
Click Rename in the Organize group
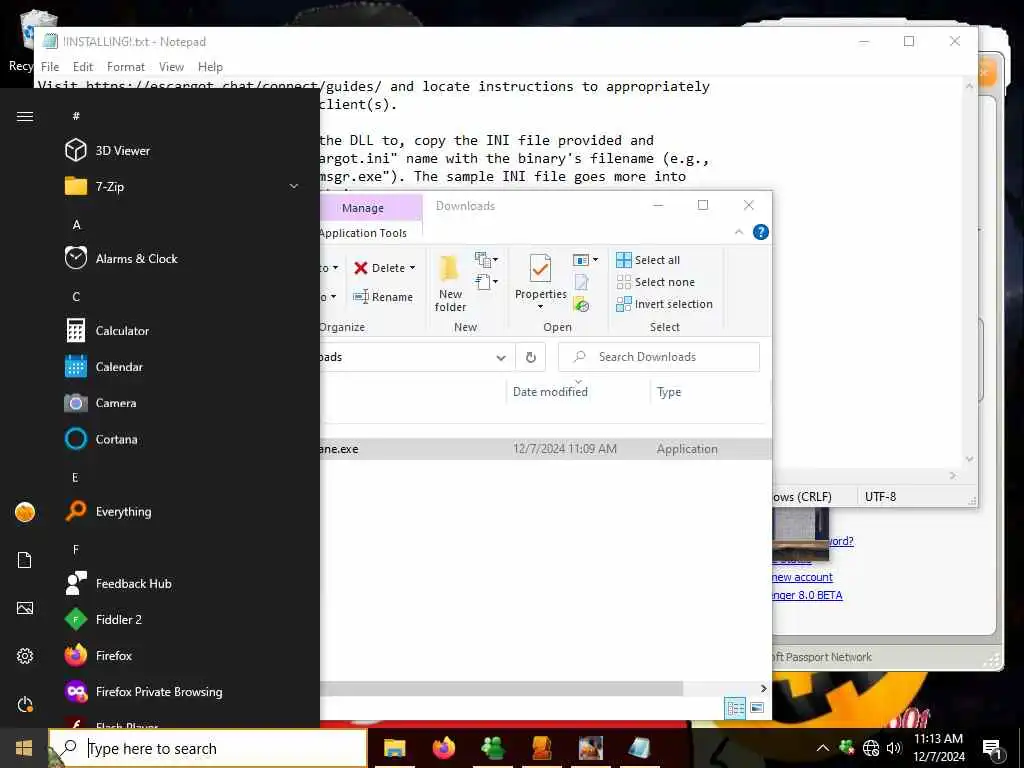383,297
